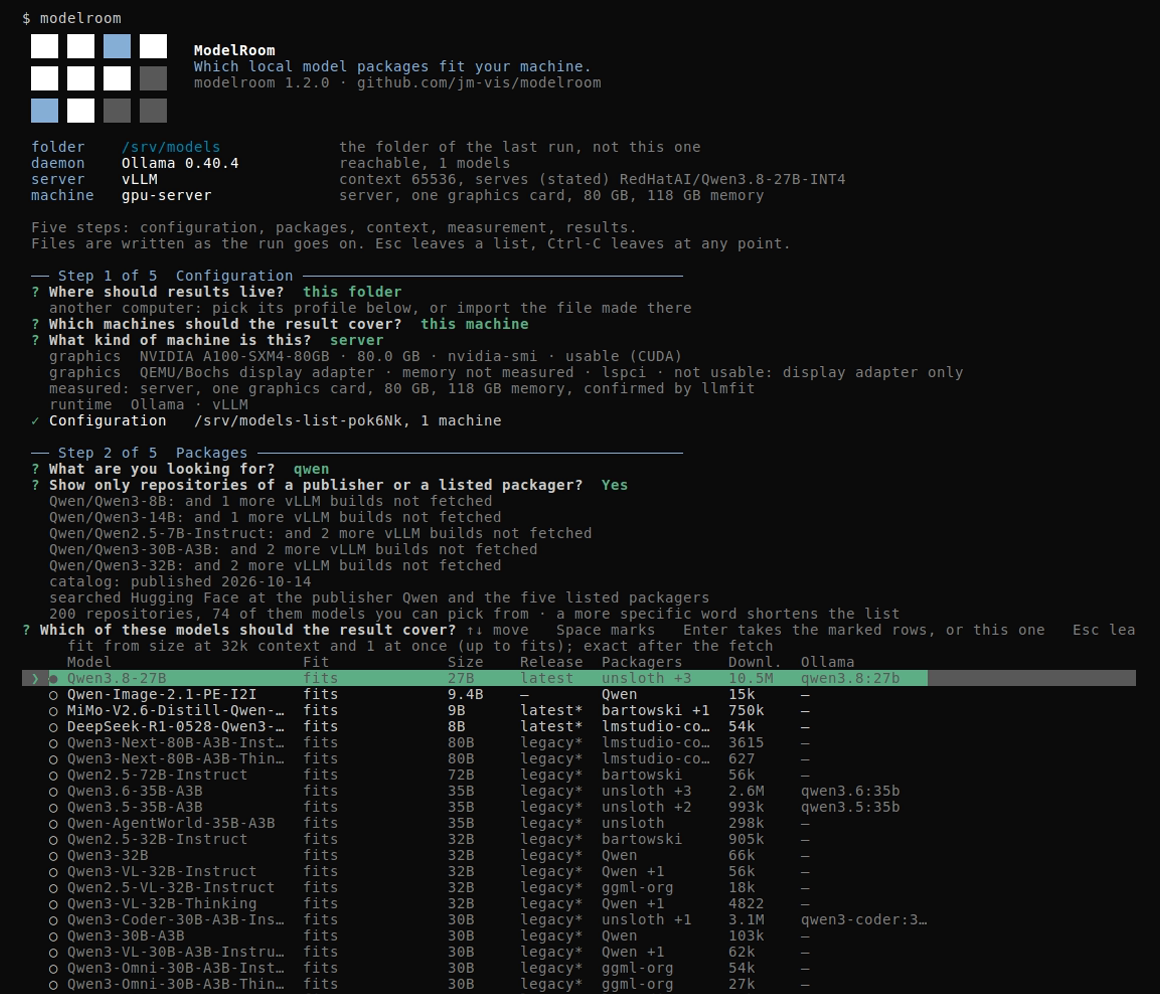Click the 9.4B size value
The width and height of the screenshot is (1160, 994).
pos(465,694)
